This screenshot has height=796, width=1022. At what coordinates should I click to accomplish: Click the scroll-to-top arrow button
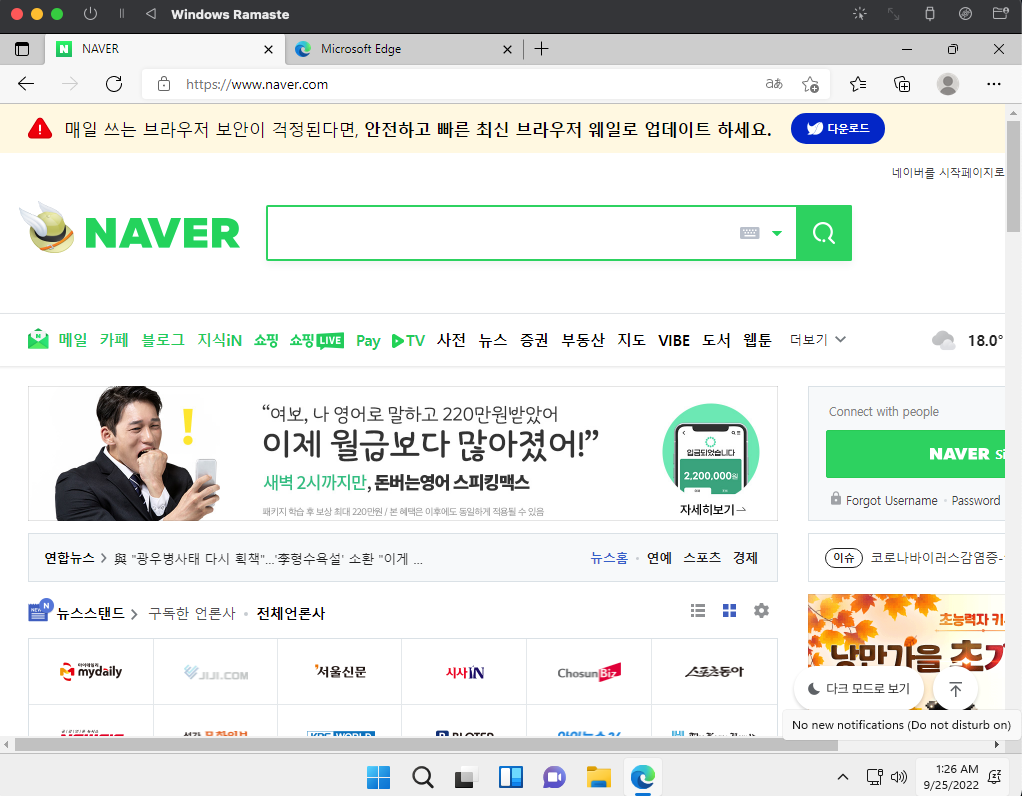click(x=956, y=689)
